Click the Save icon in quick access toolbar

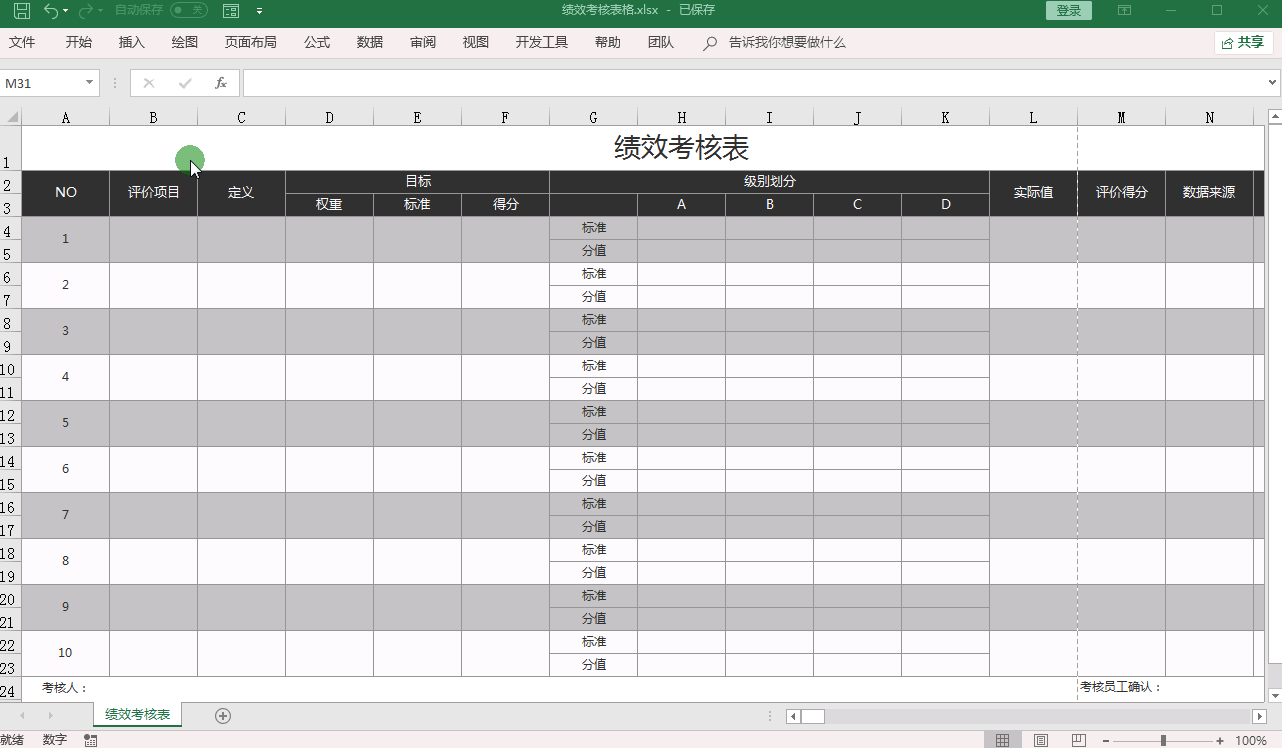[21, 11]
